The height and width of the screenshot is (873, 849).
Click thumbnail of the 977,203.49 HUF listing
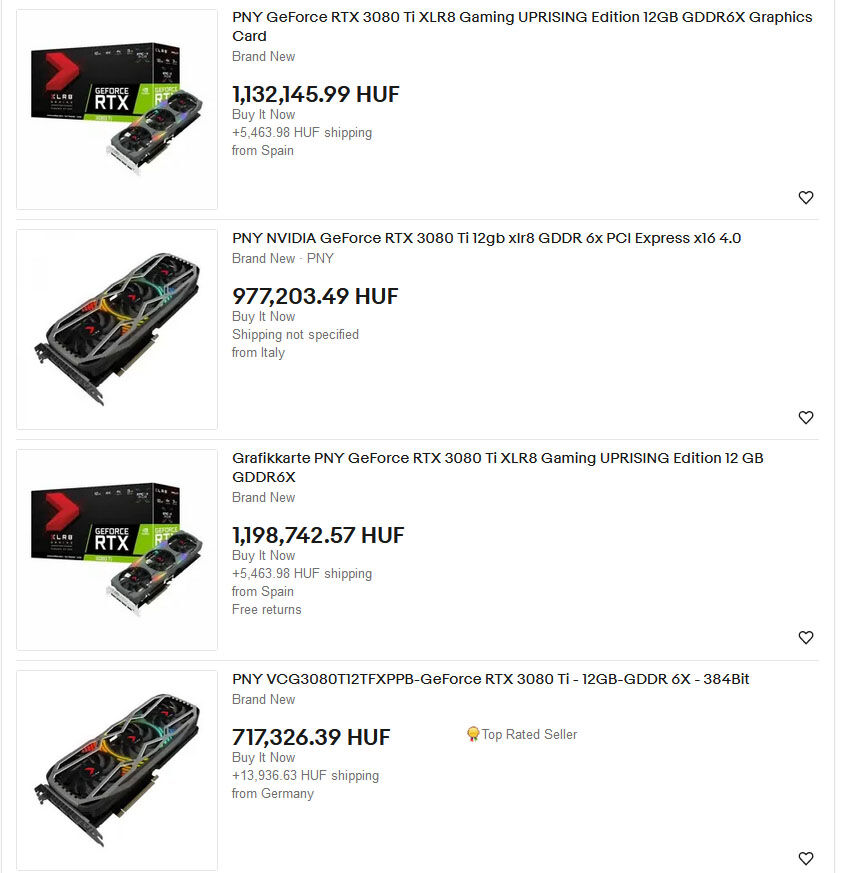[117, 330]
